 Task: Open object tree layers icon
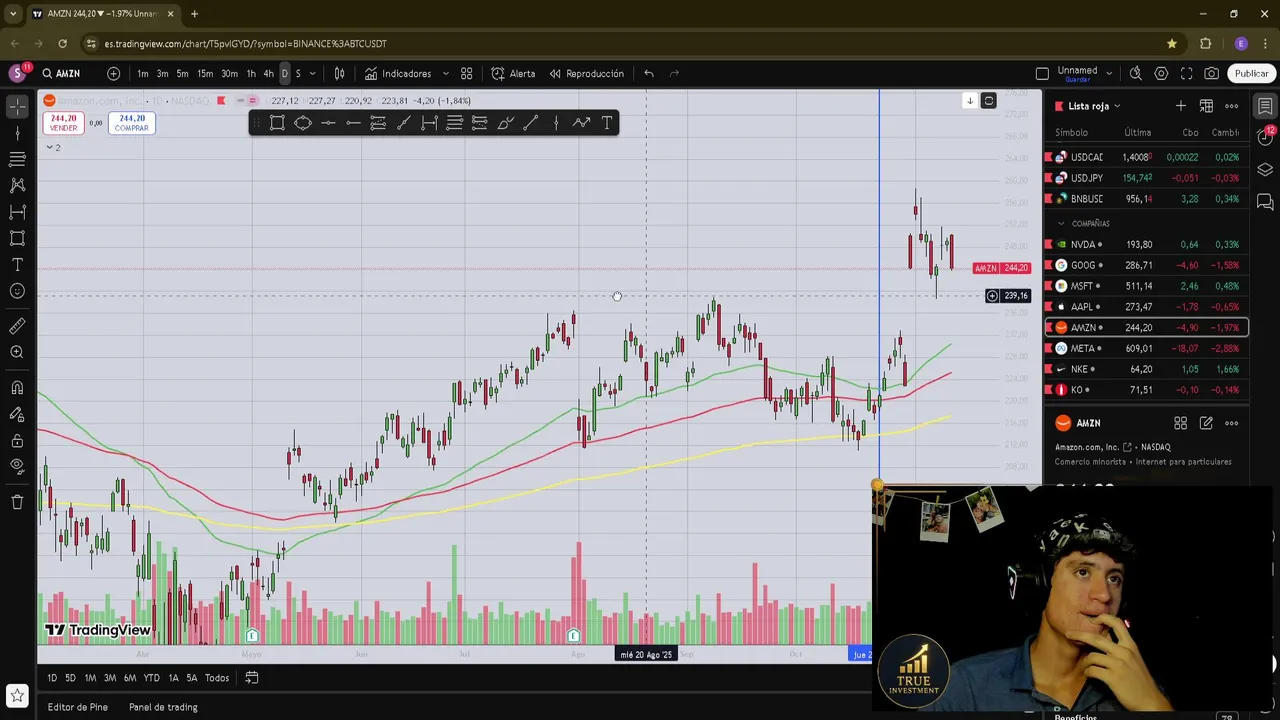[x=1265, y=170]
